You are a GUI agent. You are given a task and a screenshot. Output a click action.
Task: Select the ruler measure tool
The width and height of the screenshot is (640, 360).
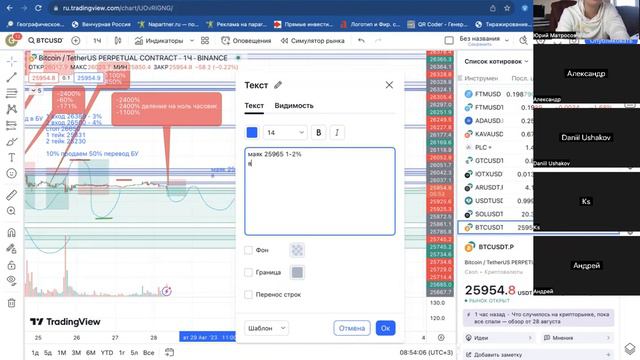click(11, 195)
